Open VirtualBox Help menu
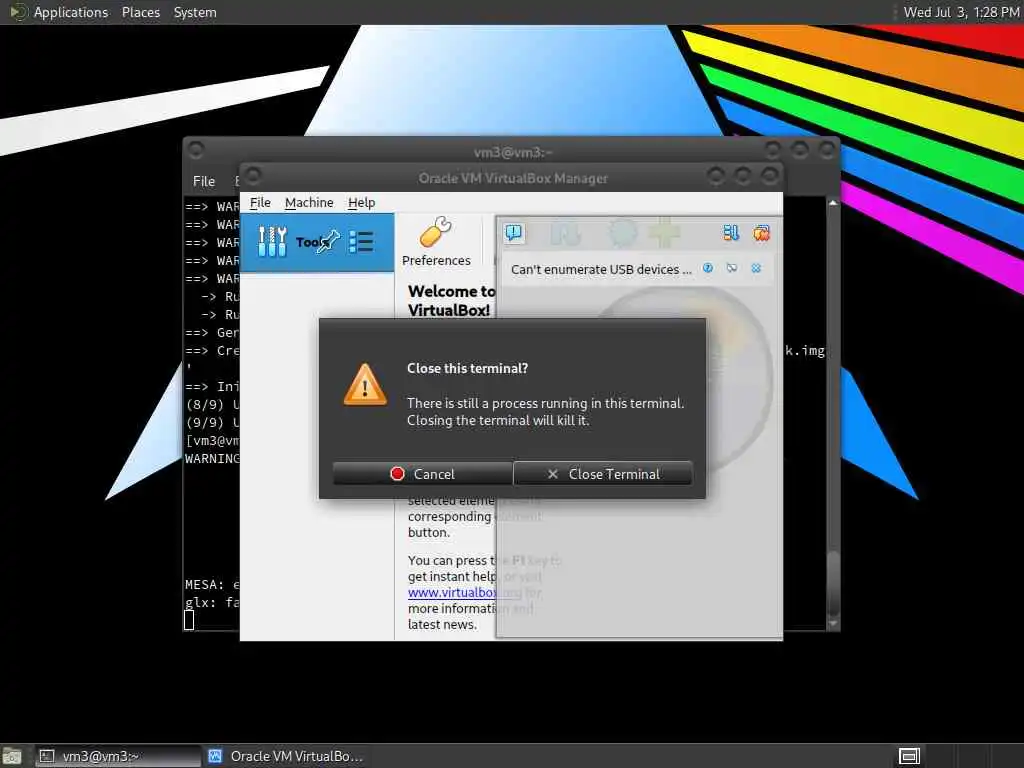 (x=361, y=202)
